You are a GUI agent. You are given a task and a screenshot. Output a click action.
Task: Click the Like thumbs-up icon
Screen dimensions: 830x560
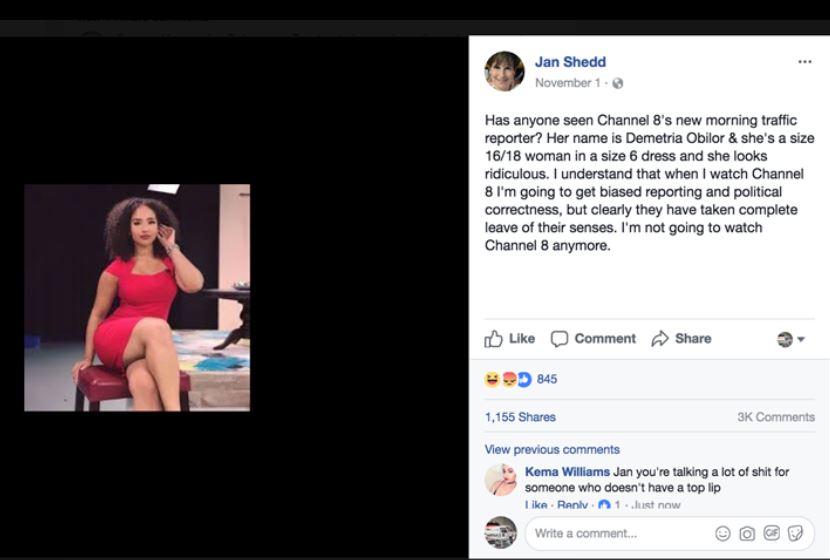494,339
